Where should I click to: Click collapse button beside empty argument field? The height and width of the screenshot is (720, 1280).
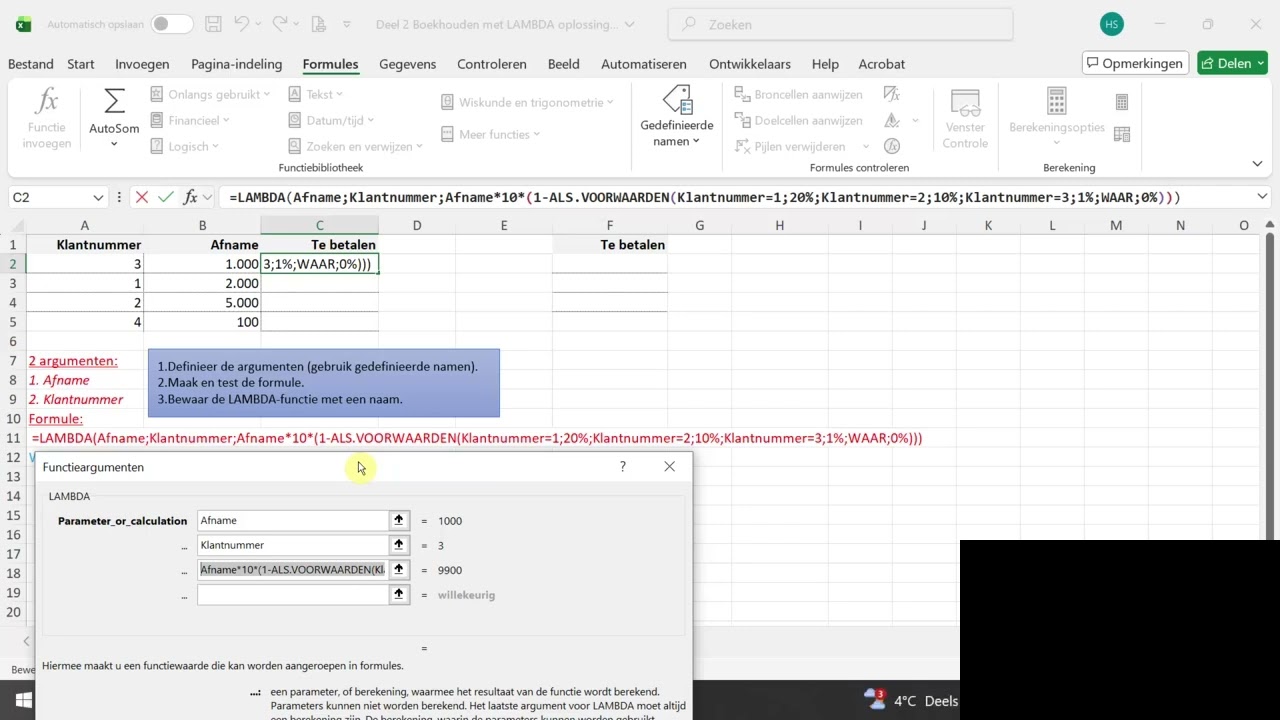399,595
